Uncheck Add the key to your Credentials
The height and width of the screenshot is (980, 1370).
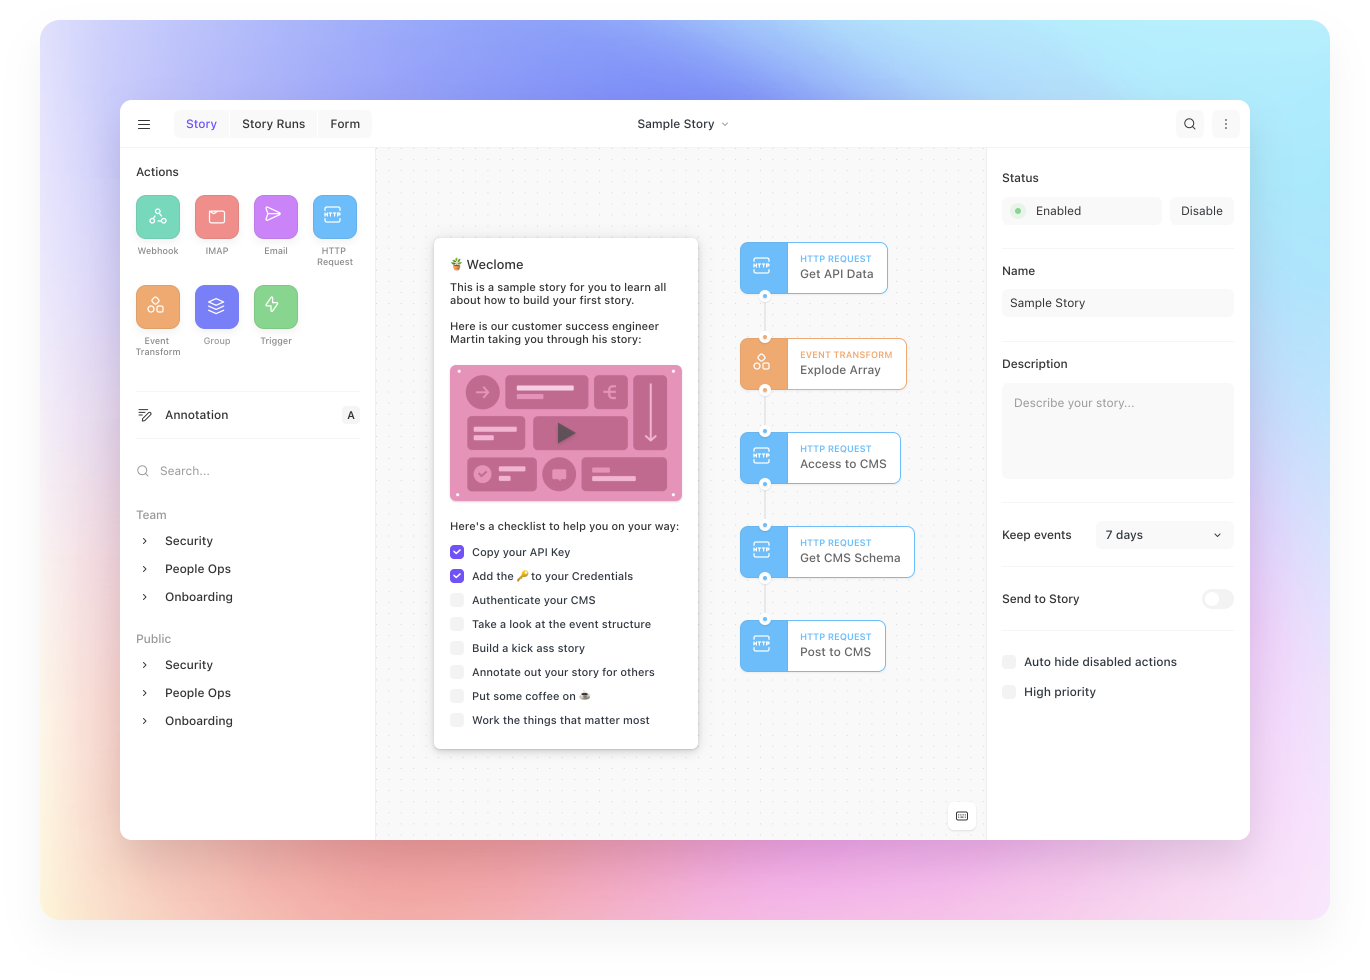click(x=457, y=576)
